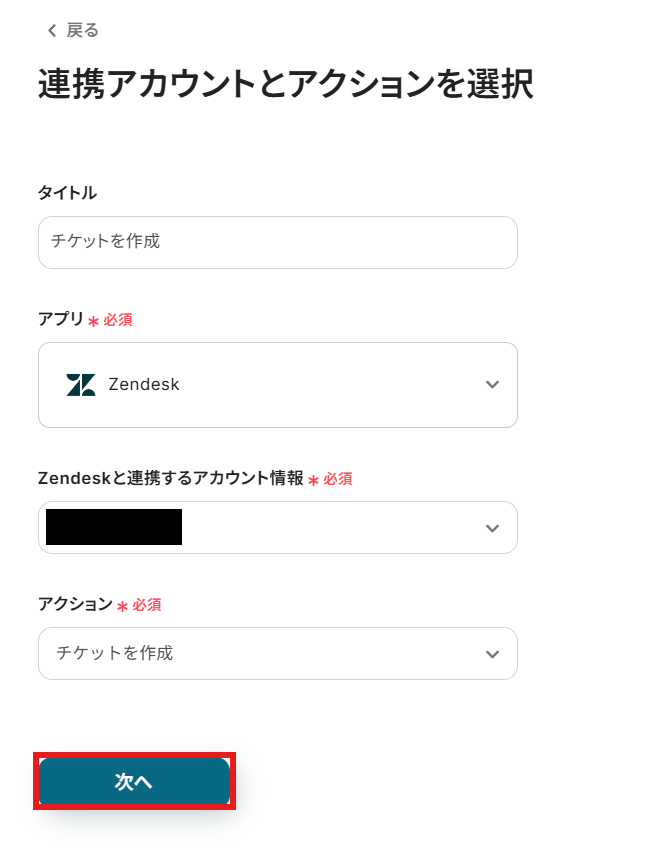Click the Zendesk logo icon

(81, 385)
